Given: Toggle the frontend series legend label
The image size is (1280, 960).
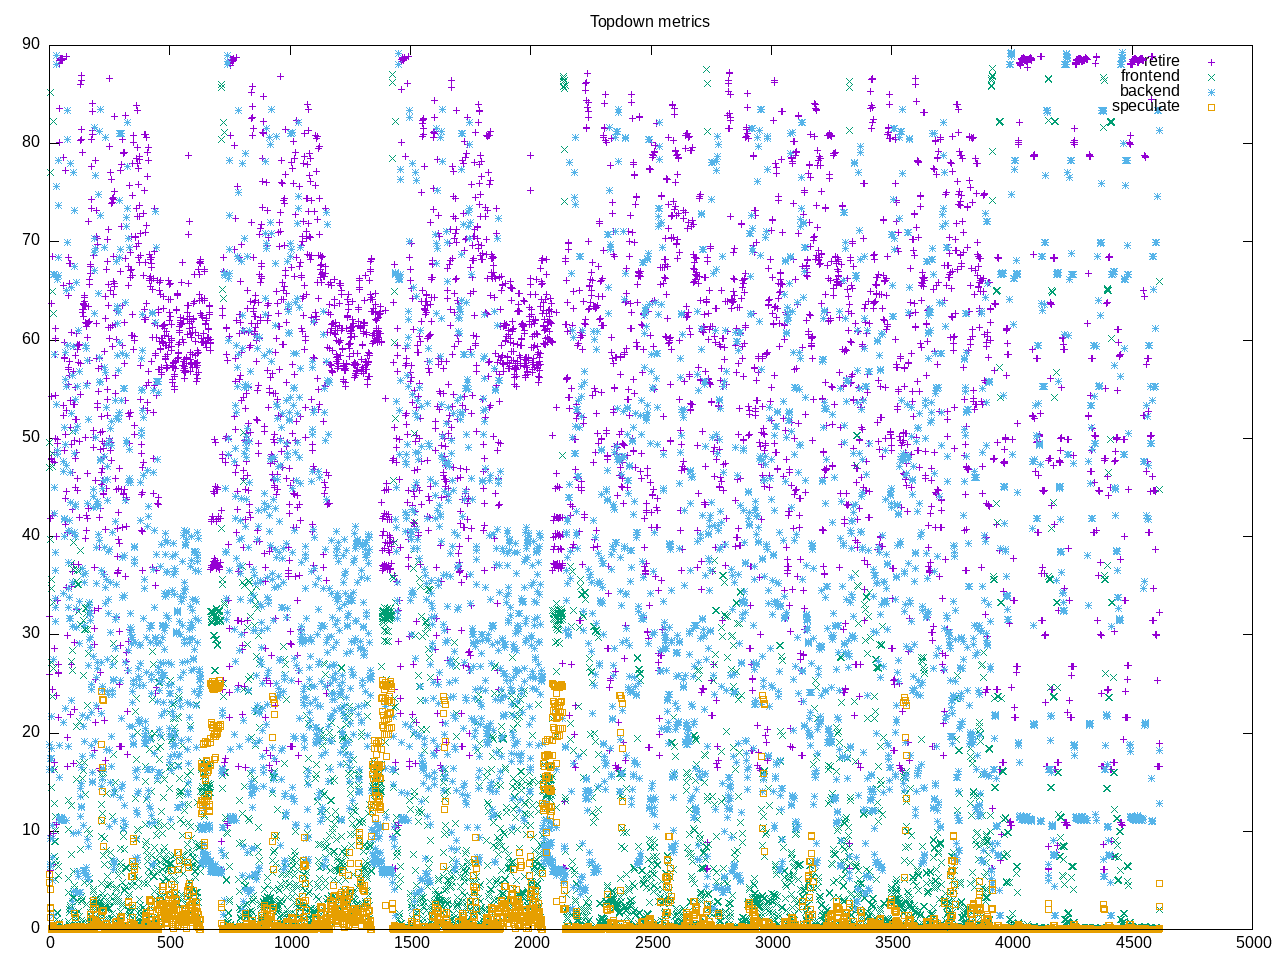Looking at the screenshot, I should click(1149, 76).
